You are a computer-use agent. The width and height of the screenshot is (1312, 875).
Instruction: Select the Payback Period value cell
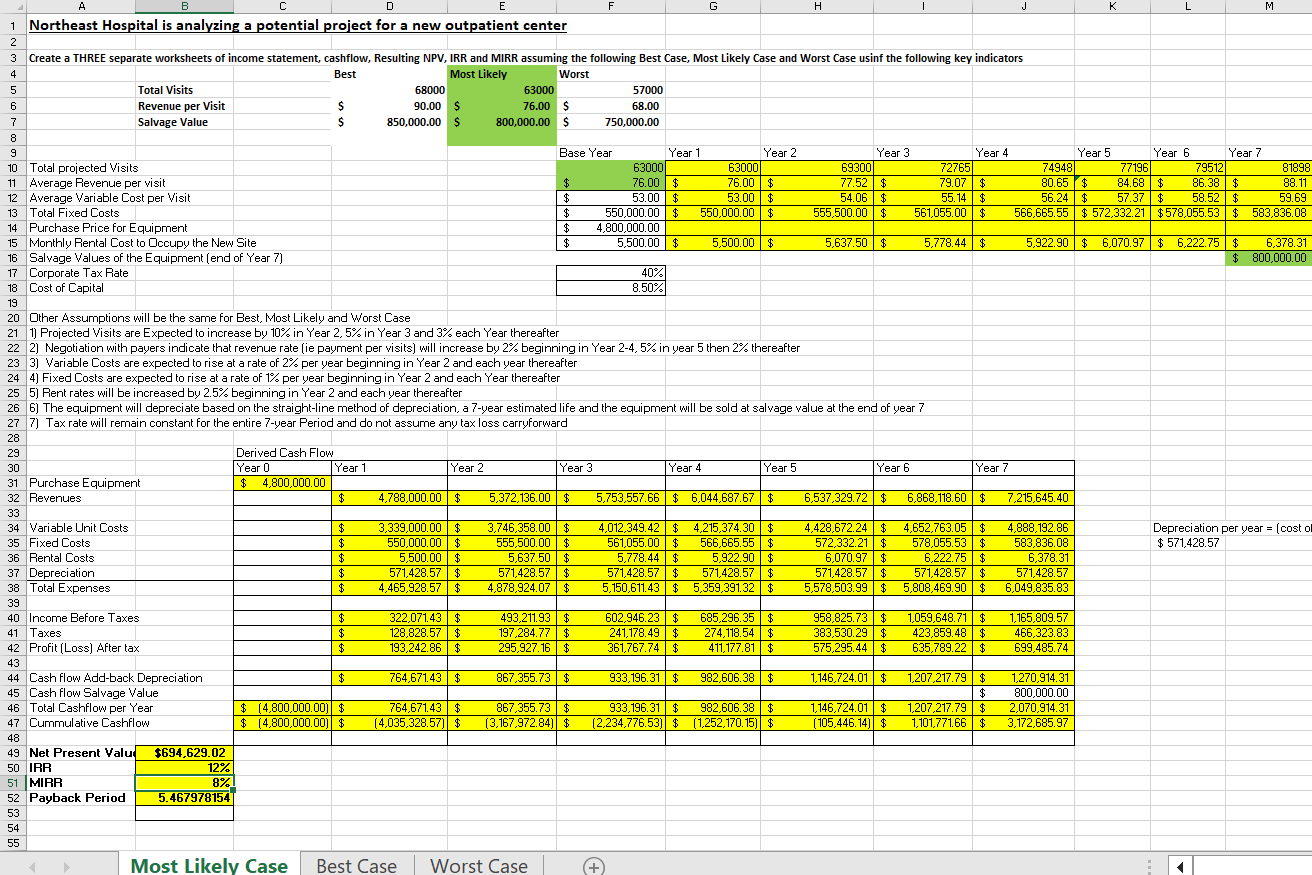pyautogui.click(x=184, y=797)
